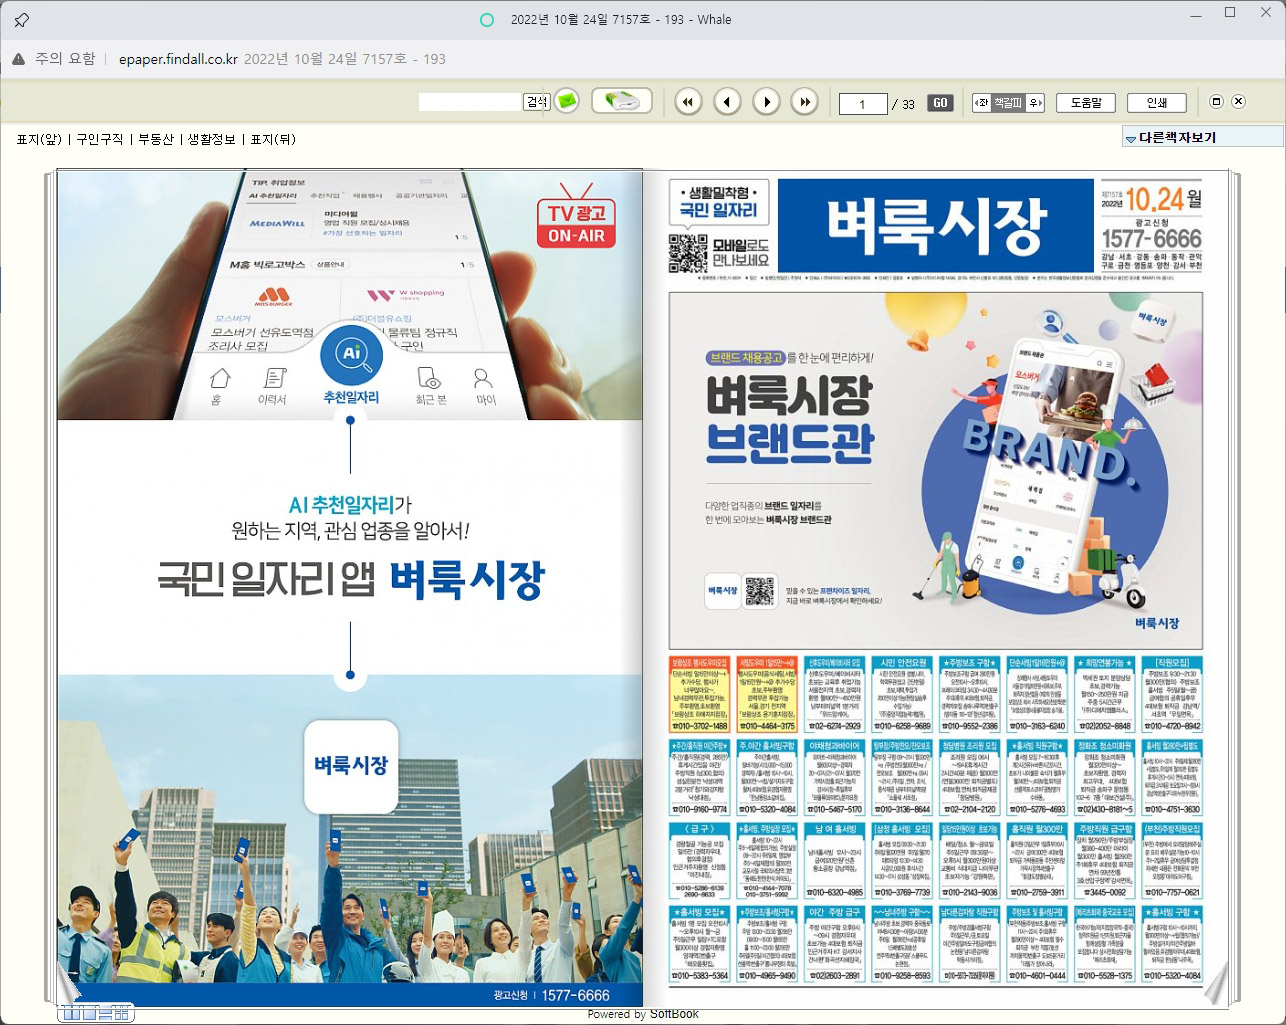Open the 구인구직 jobs section
This screenshot has height=1025, width=1286.
tap(100, 139)
